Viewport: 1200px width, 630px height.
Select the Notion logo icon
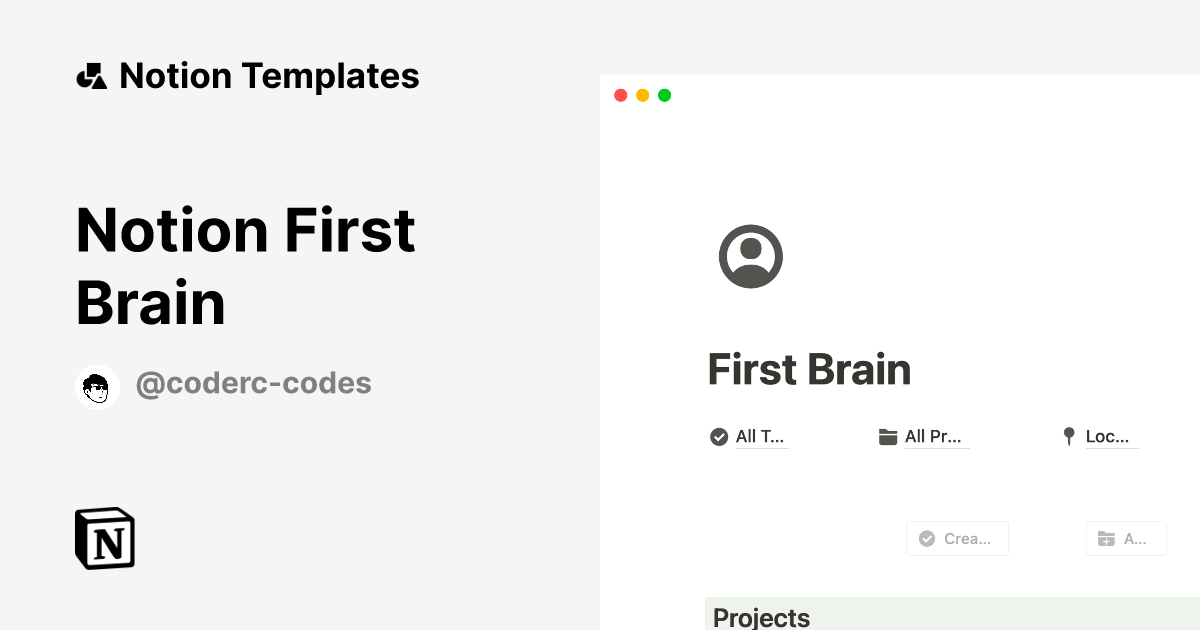click(103, 538)
